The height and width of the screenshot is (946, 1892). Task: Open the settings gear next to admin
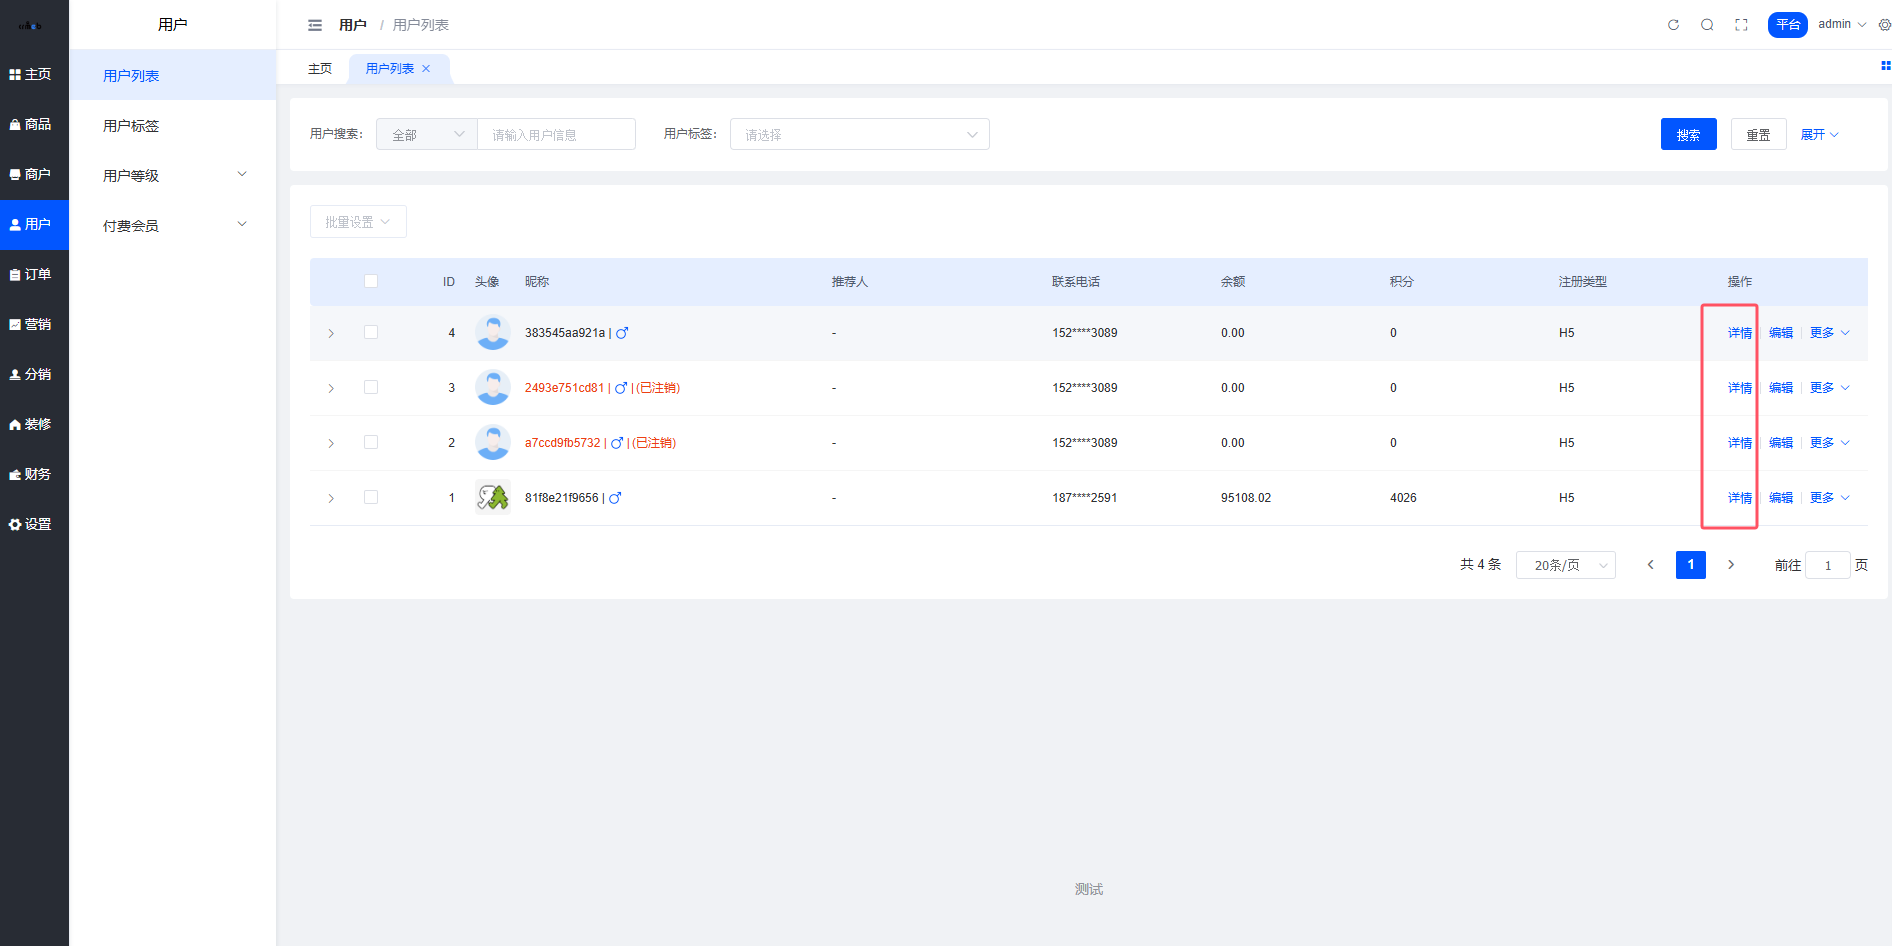1884,25
